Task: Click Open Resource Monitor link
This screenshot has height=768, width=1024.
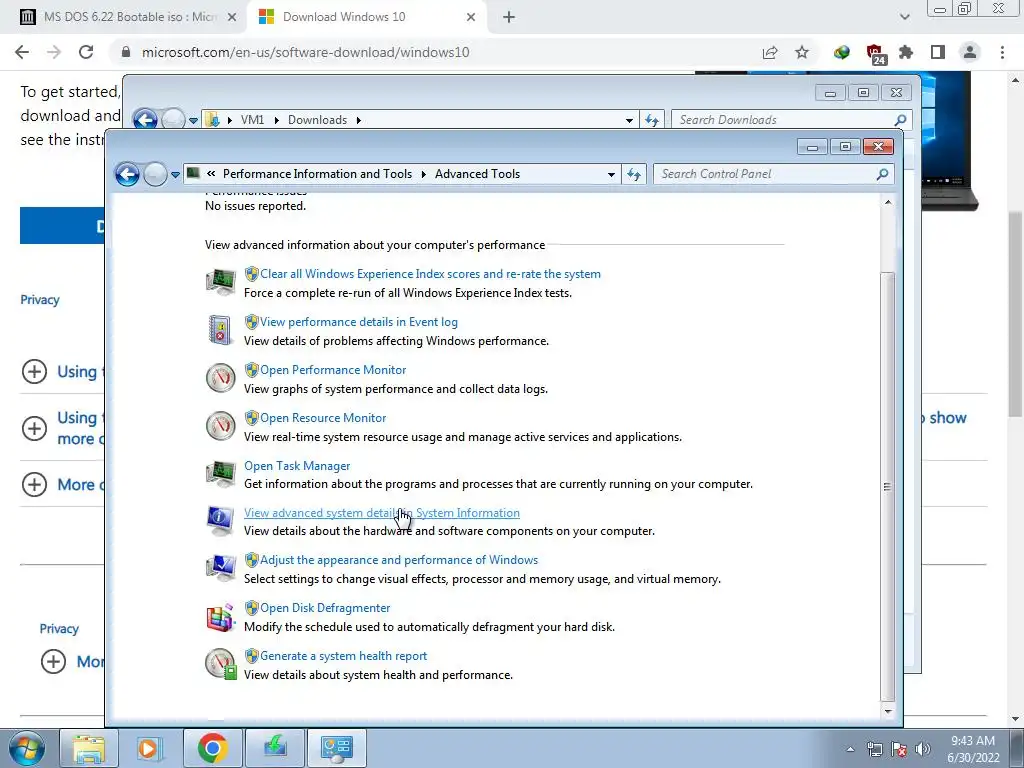Action: [323, 418]
